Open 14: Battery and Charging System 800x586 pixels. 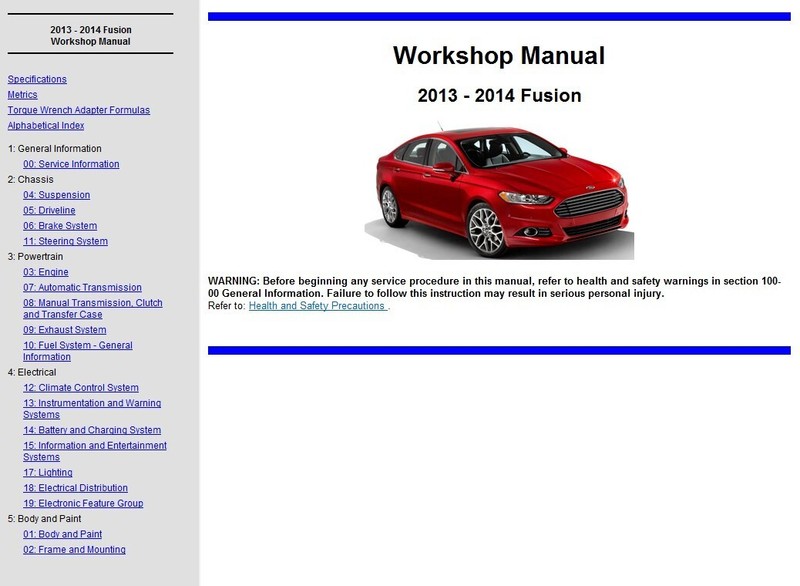pos(92,430)
